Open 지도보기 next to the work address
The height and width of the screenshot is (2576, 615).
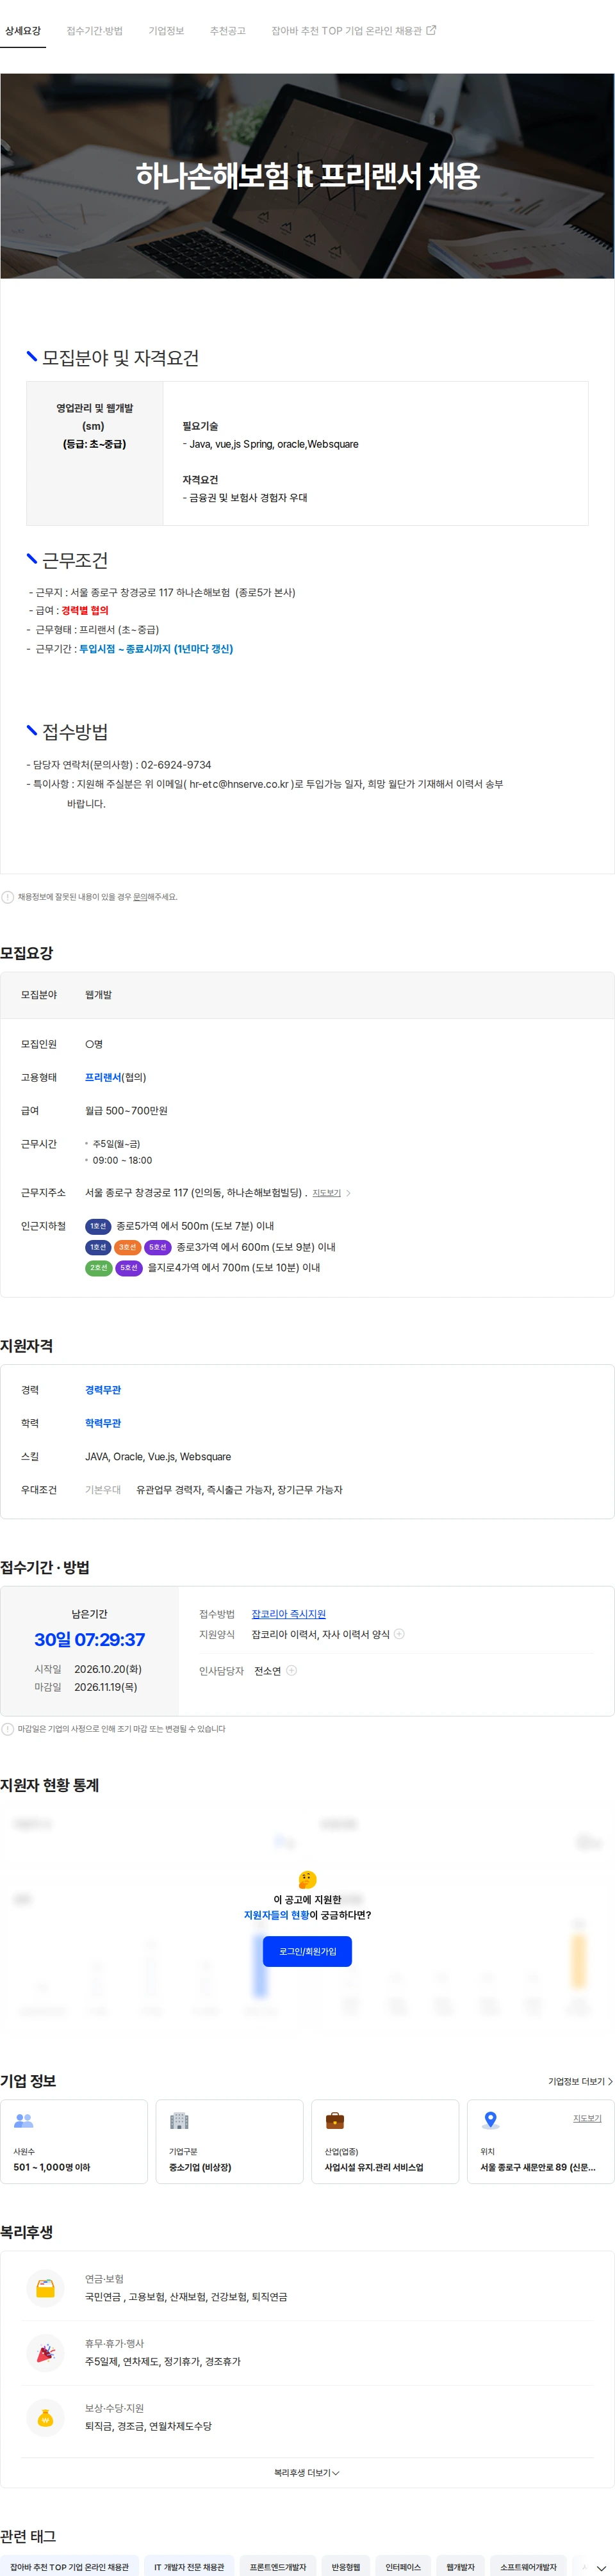[x=326, y=1193]
